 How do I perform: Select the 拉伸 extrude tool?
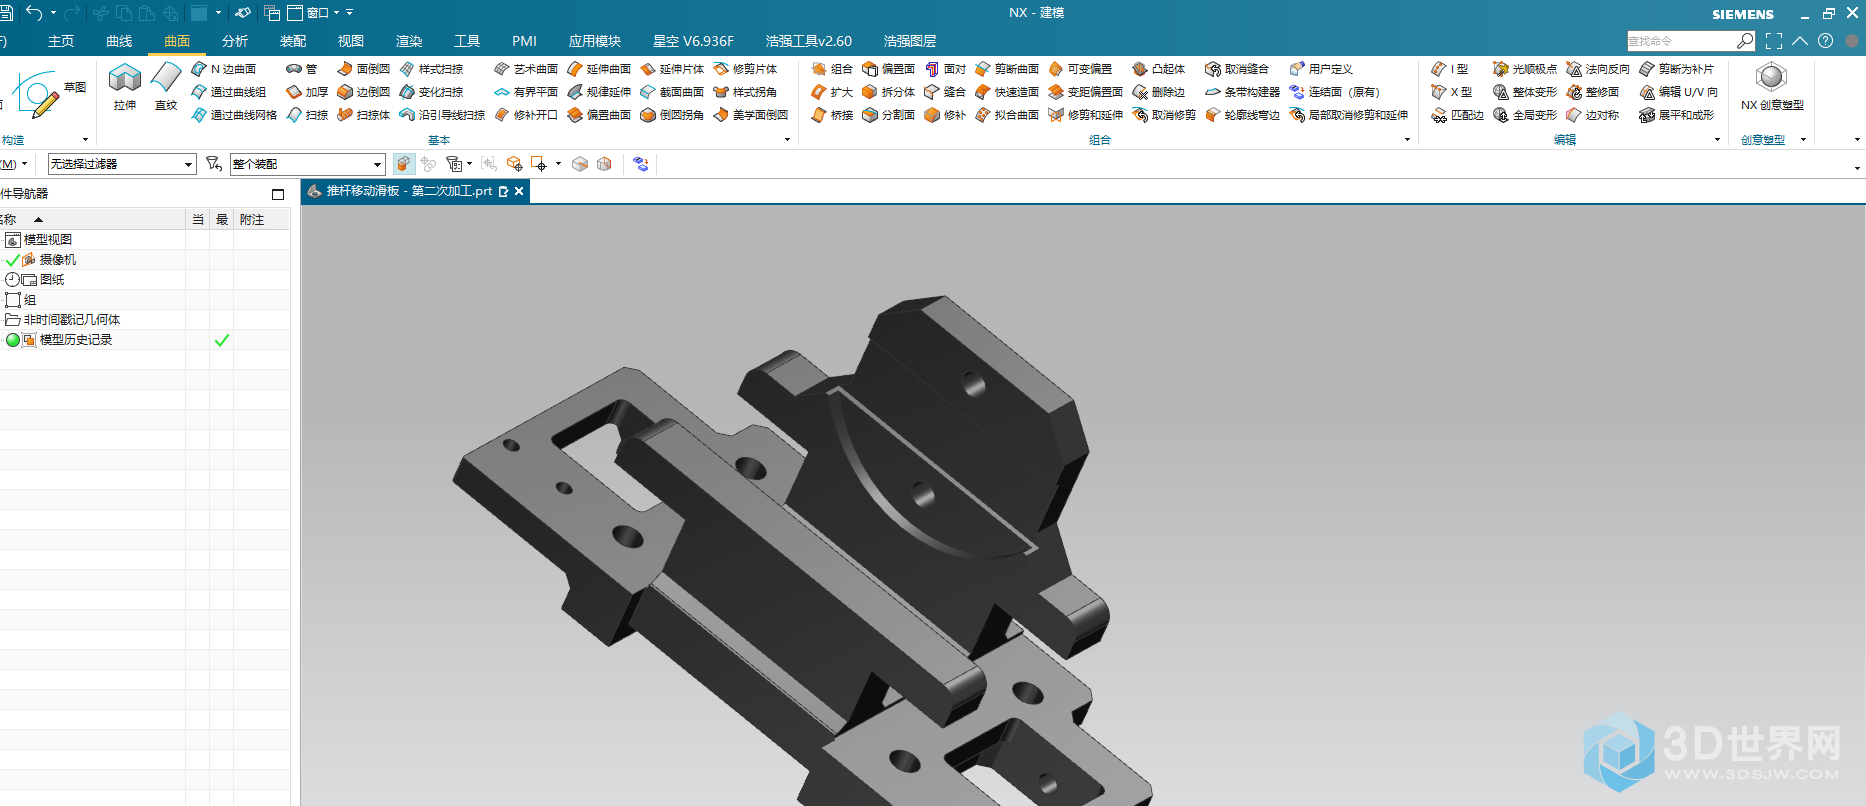pyautogui.click(x=124, y=87)
